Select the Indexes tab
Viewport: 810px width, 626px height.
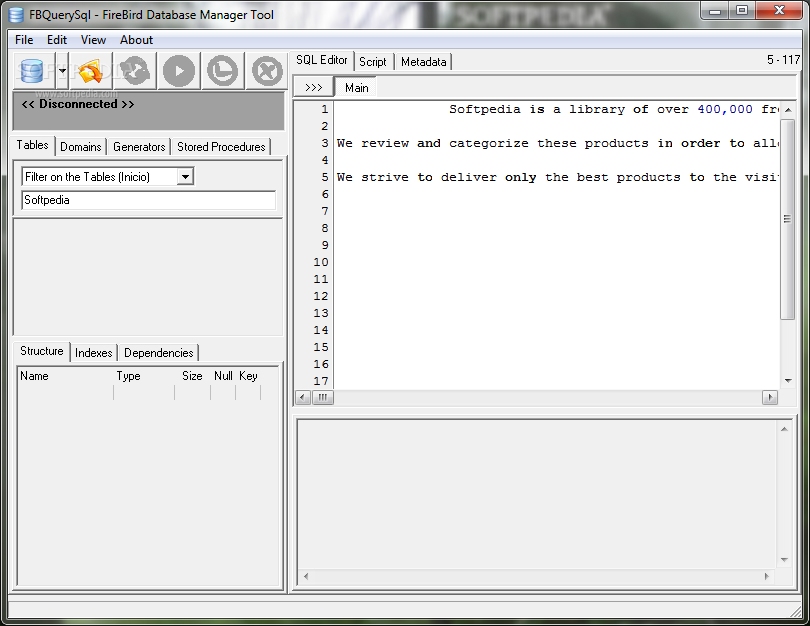pos(94,353)
